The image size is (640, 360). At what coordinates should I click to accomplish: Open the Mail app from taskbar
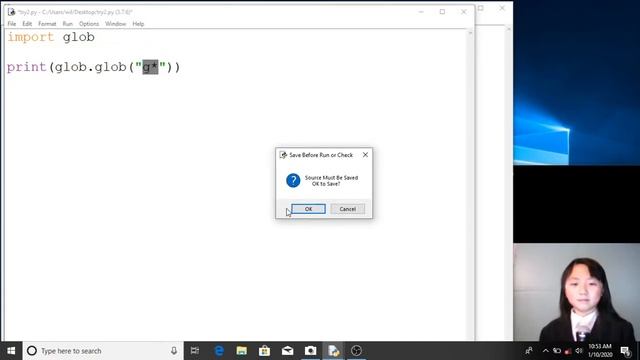(287, 351)
